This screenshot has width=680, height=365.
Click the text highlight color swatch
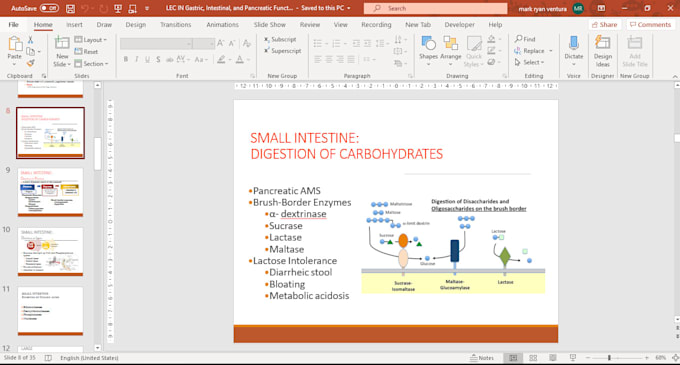pos(221,59)
